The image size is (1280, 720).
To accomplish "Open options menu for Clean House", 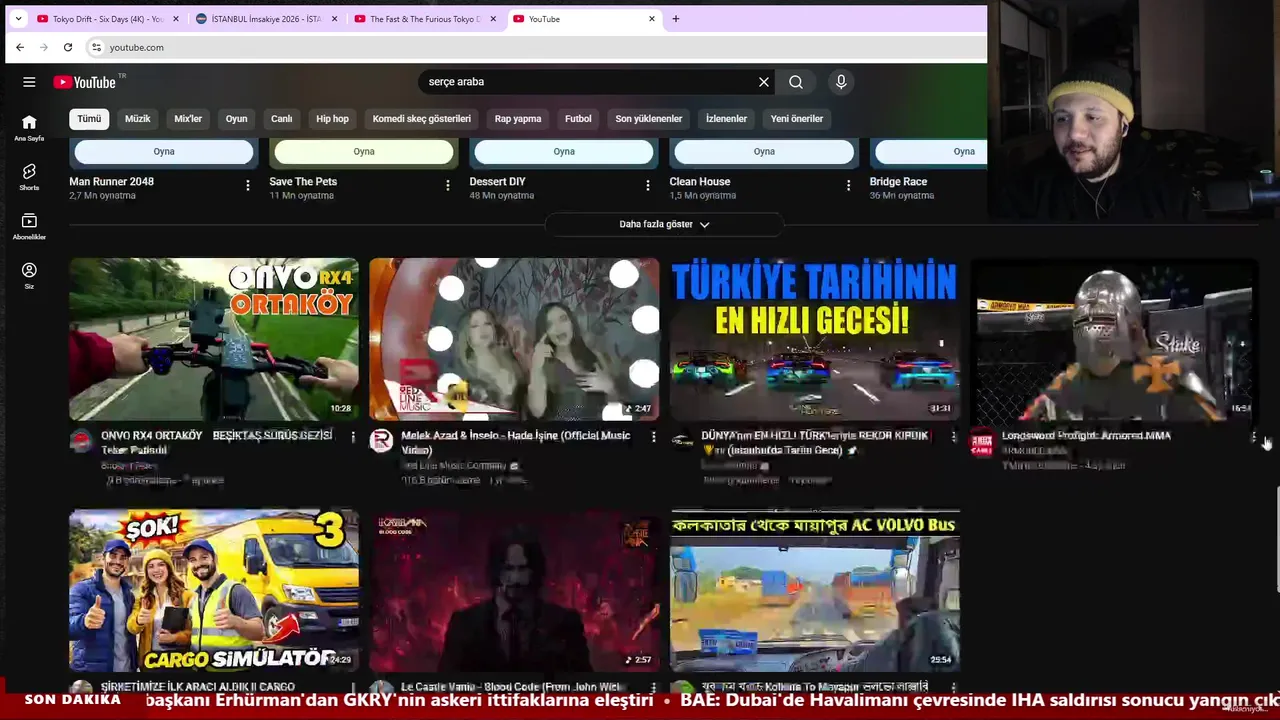I will click(x=848, y=185).
